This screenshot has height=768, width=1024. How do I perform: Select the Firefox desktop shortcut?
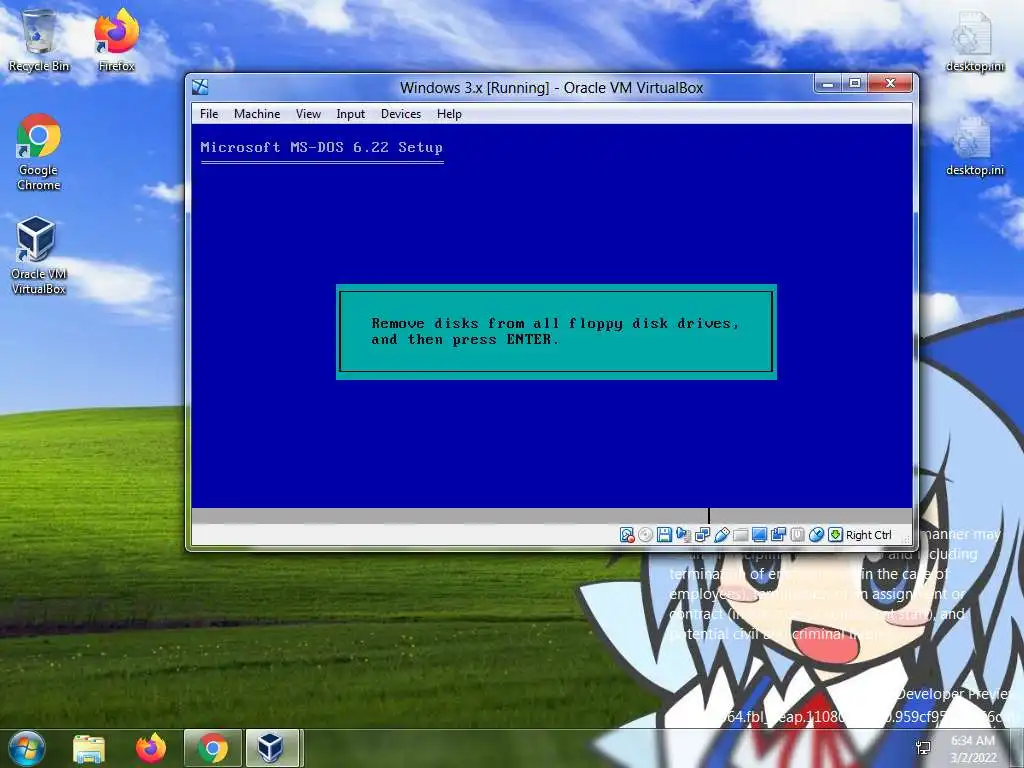[116, 40]
